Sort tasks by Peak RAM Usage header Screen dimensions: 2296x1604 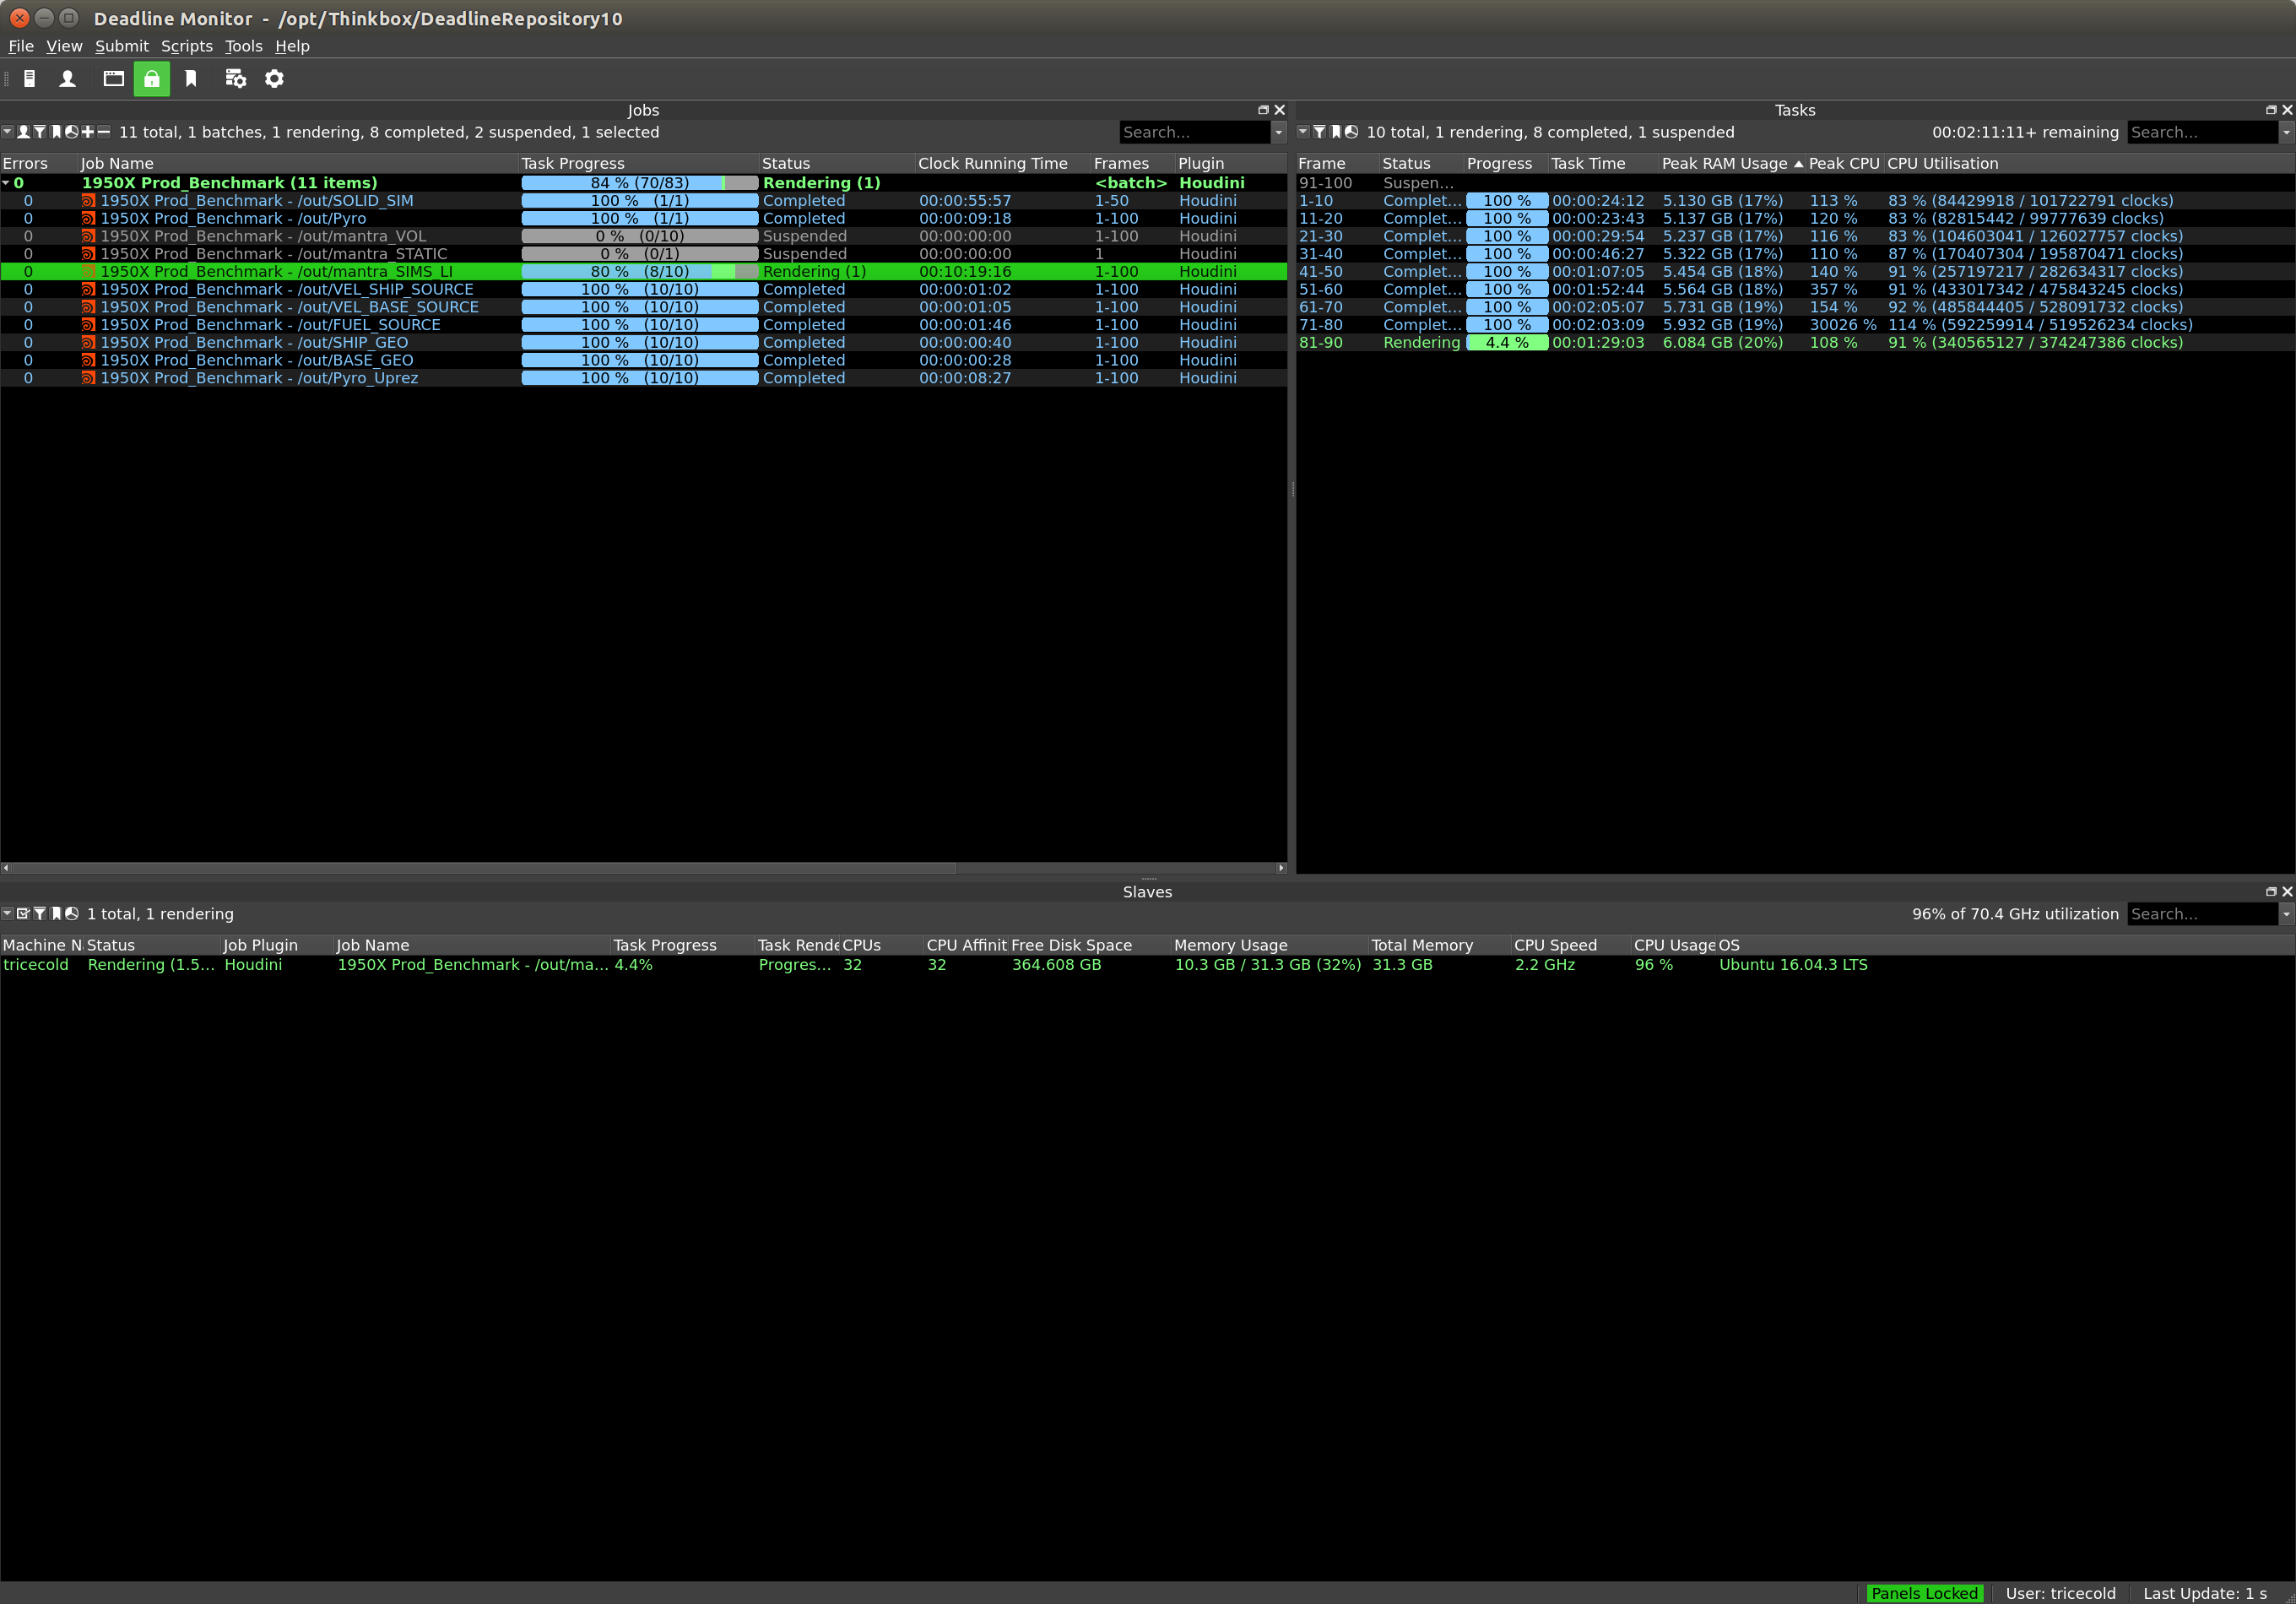pyautogui.click(x=1732, y=164)
